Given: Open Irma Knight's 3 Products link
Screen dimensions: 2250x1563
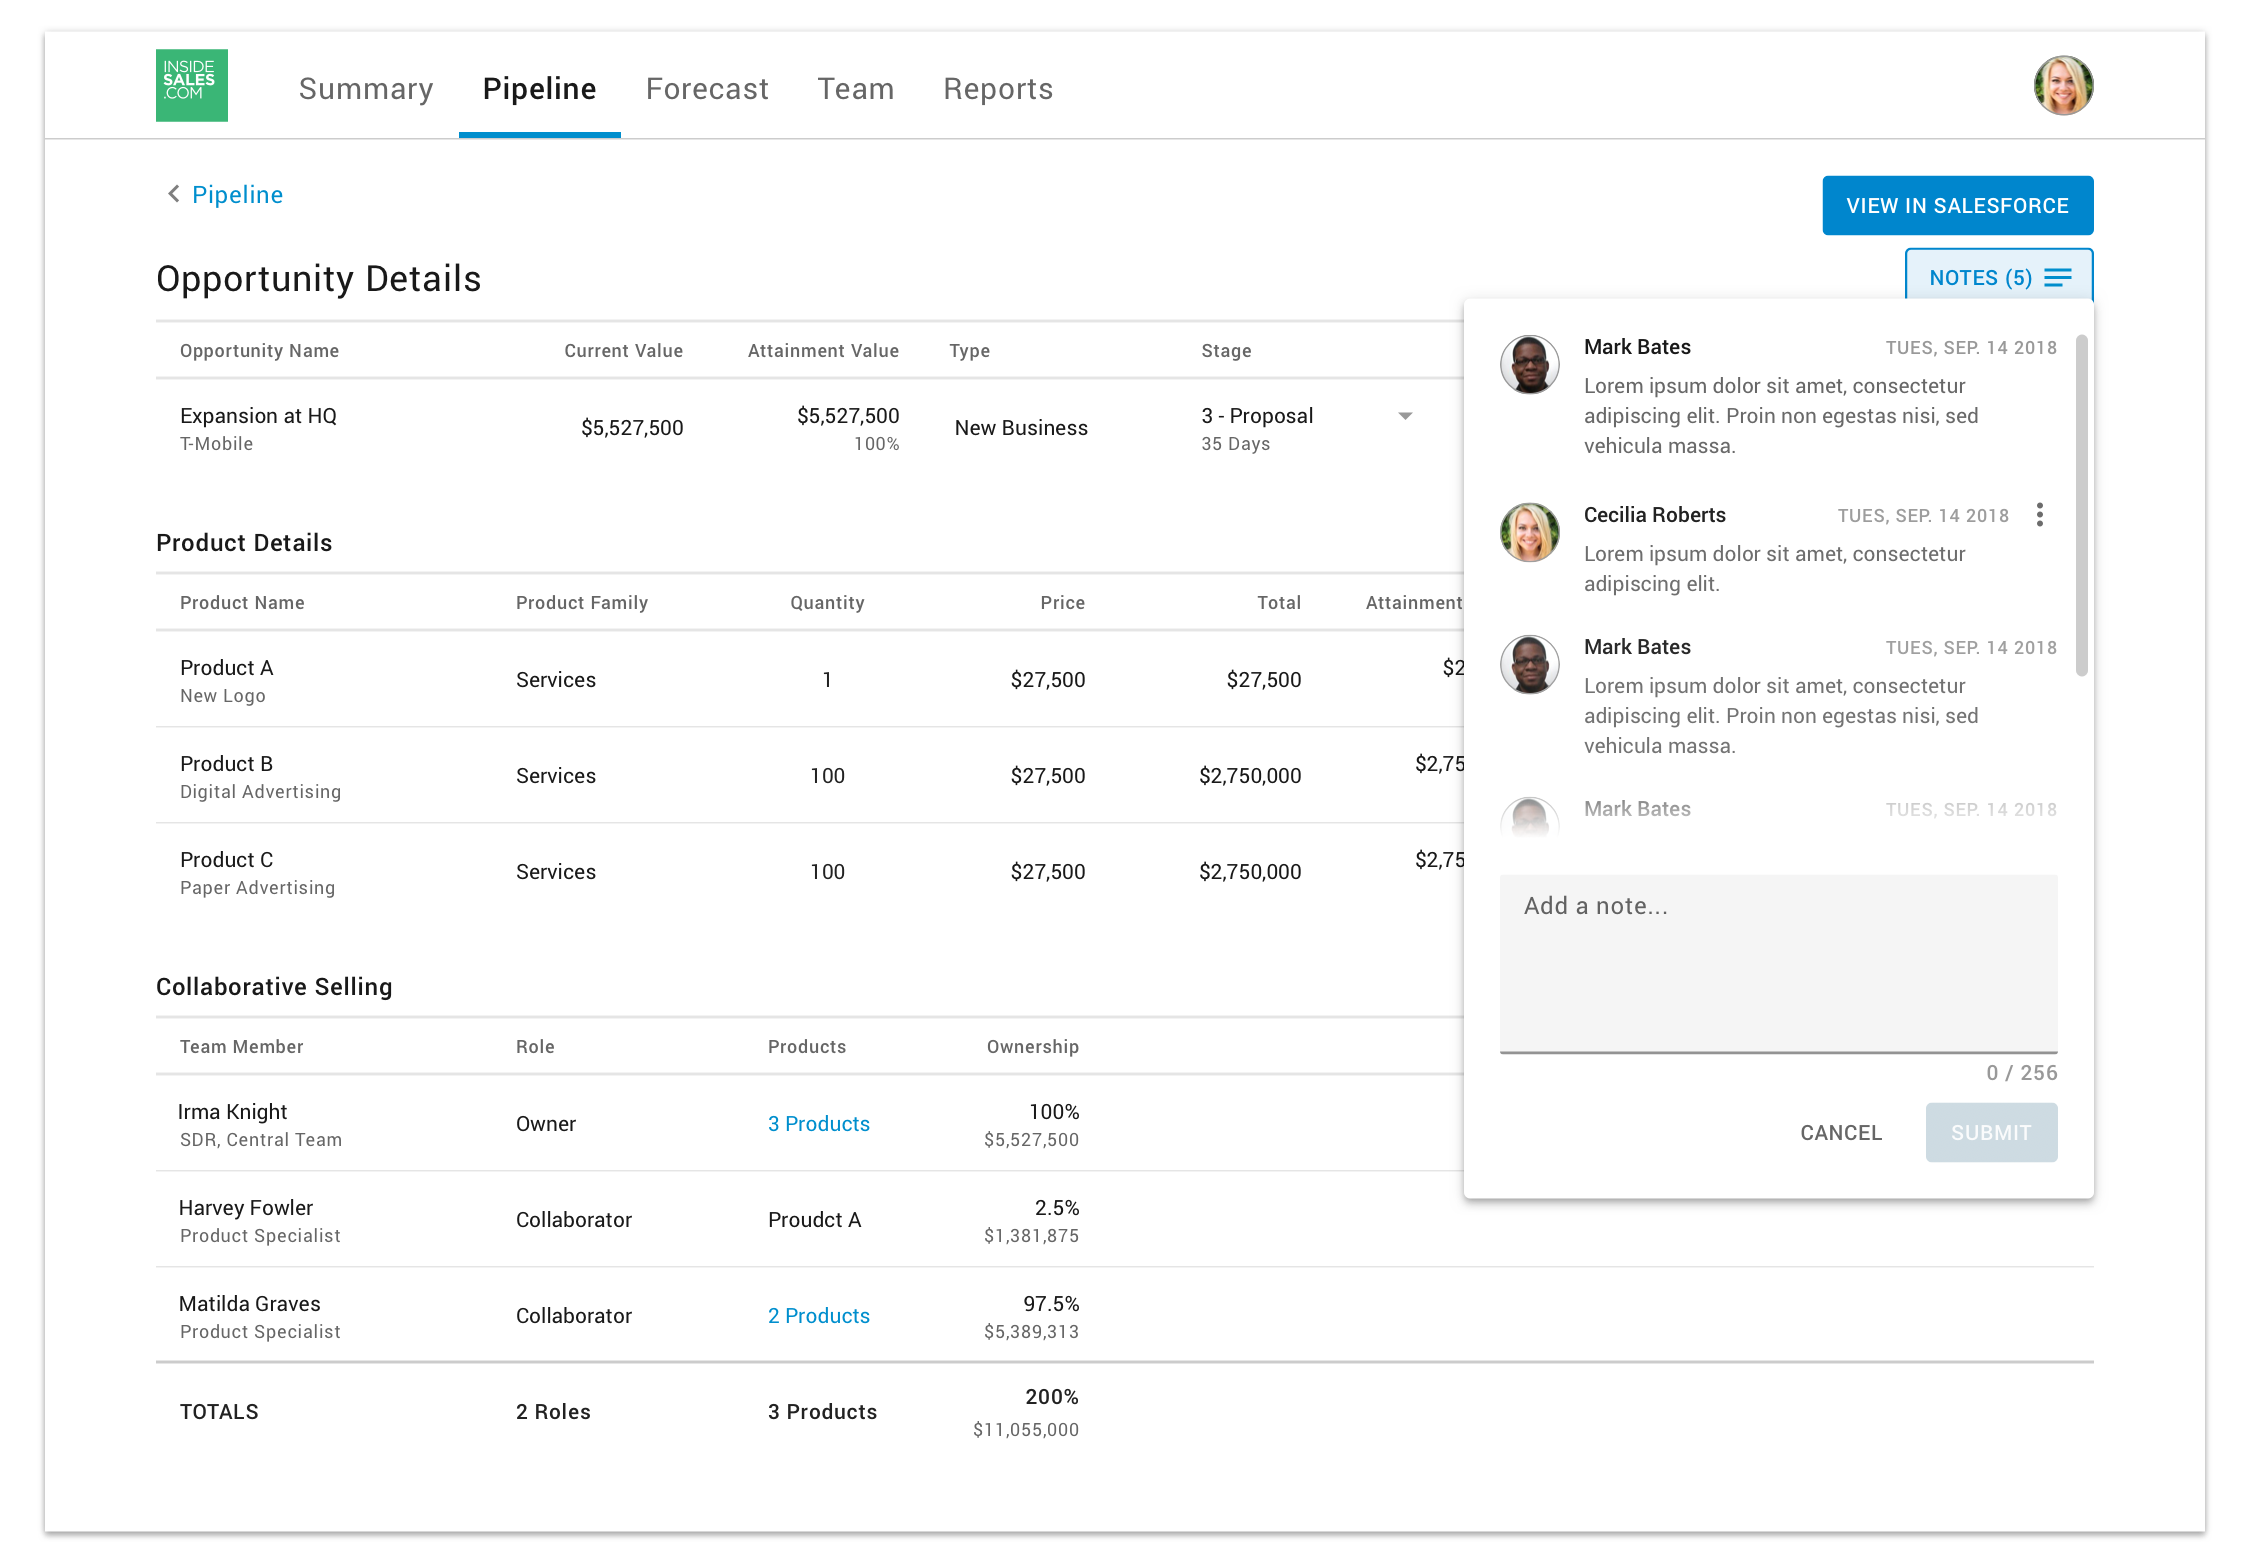Looking at the screenshot, I should click(818, 1124).
